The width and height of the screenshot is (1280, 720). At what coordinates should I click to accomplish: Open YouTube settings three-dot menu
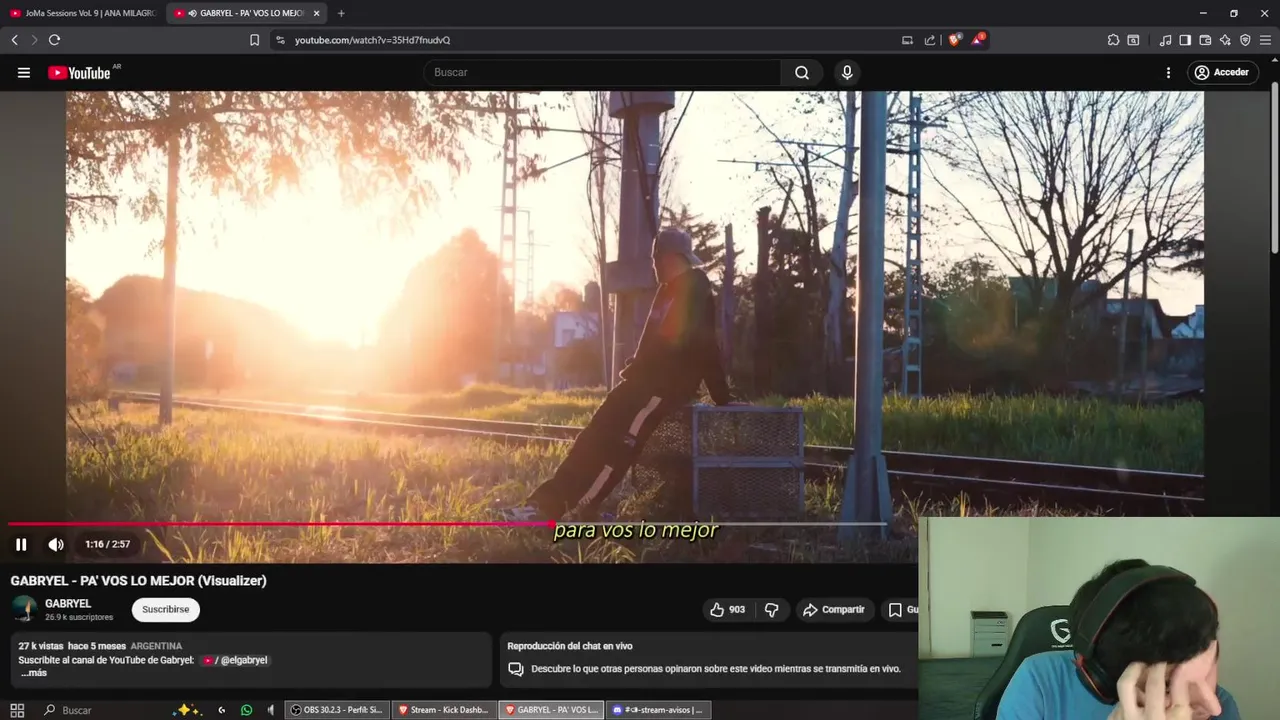tap(1168, 72)
